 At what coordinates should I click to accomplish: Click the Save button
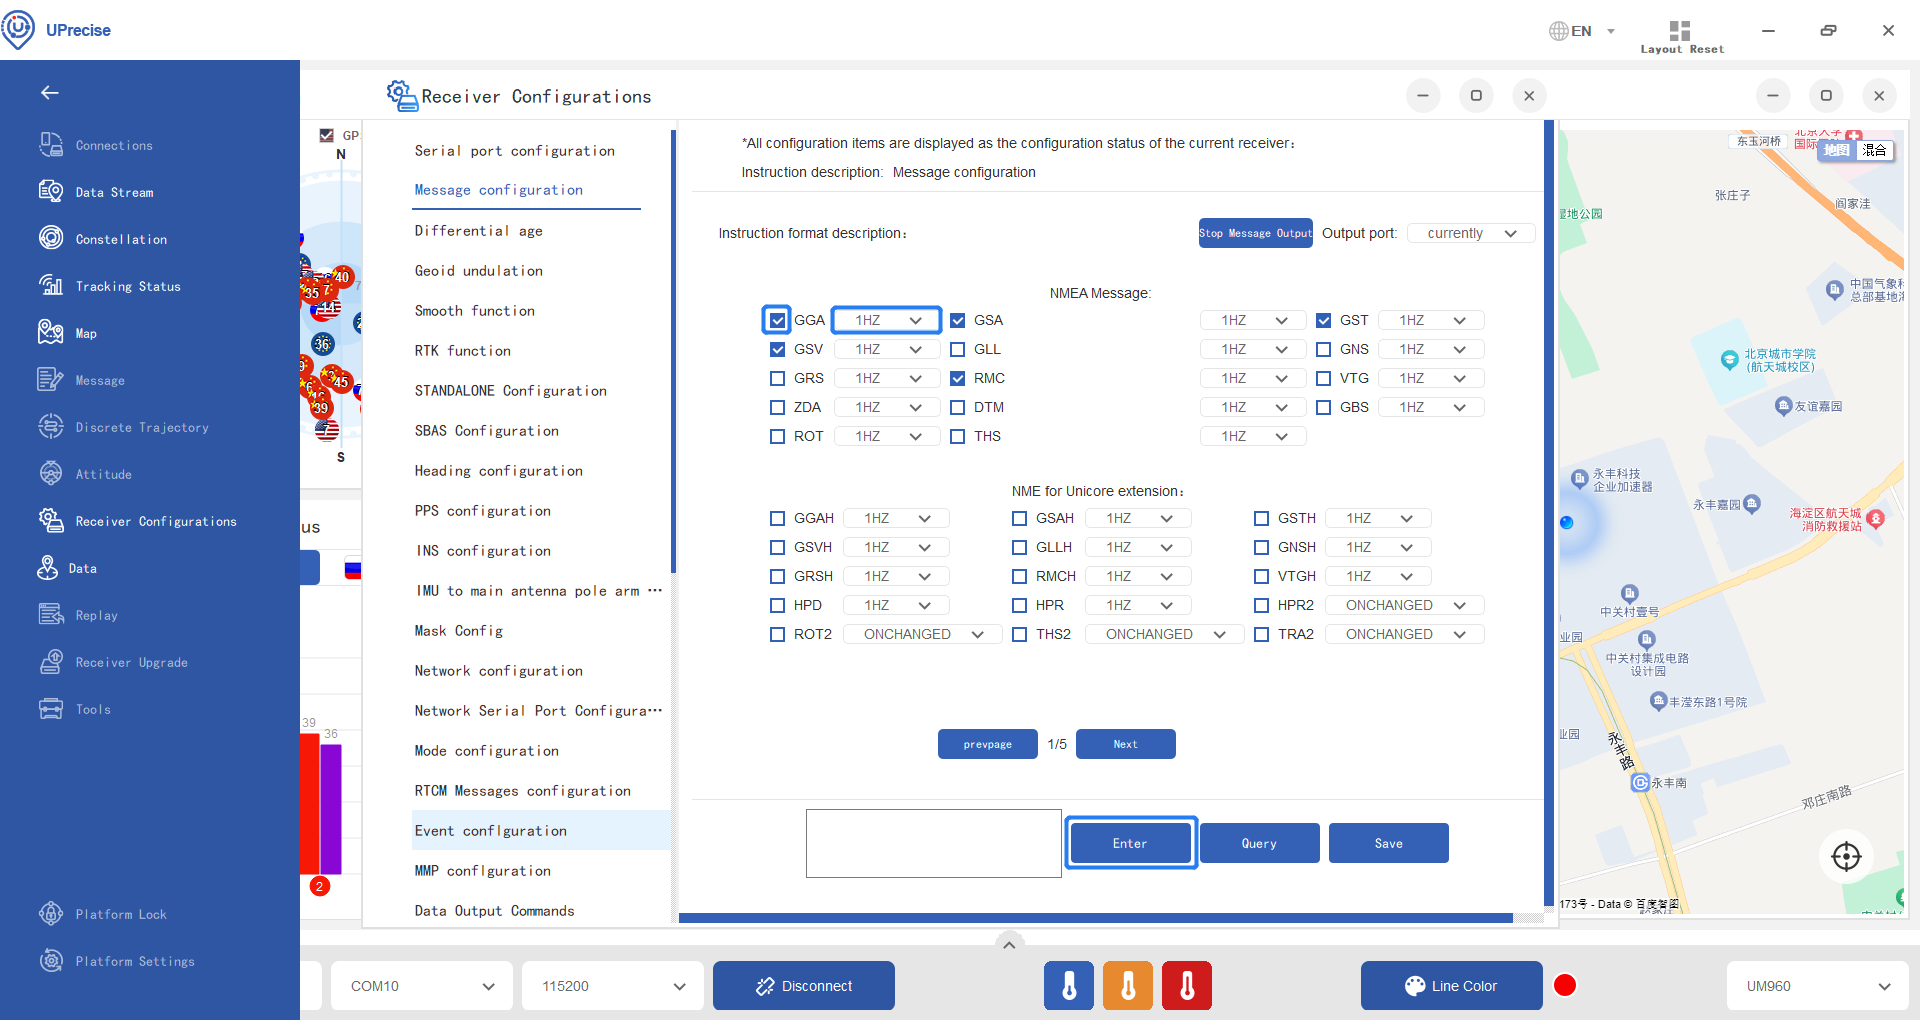[1388, 843]
